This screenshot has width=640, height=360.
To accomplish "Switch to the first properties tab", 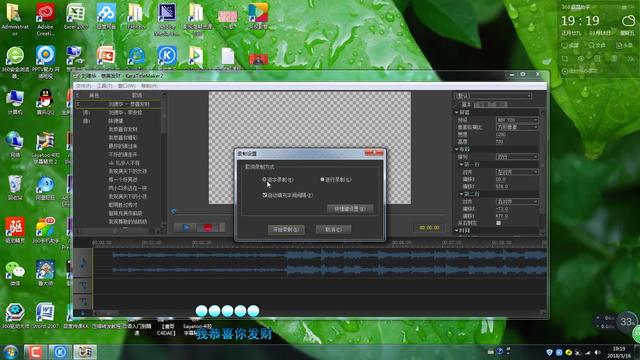I will pyautogui.click(x=466, y=104).
